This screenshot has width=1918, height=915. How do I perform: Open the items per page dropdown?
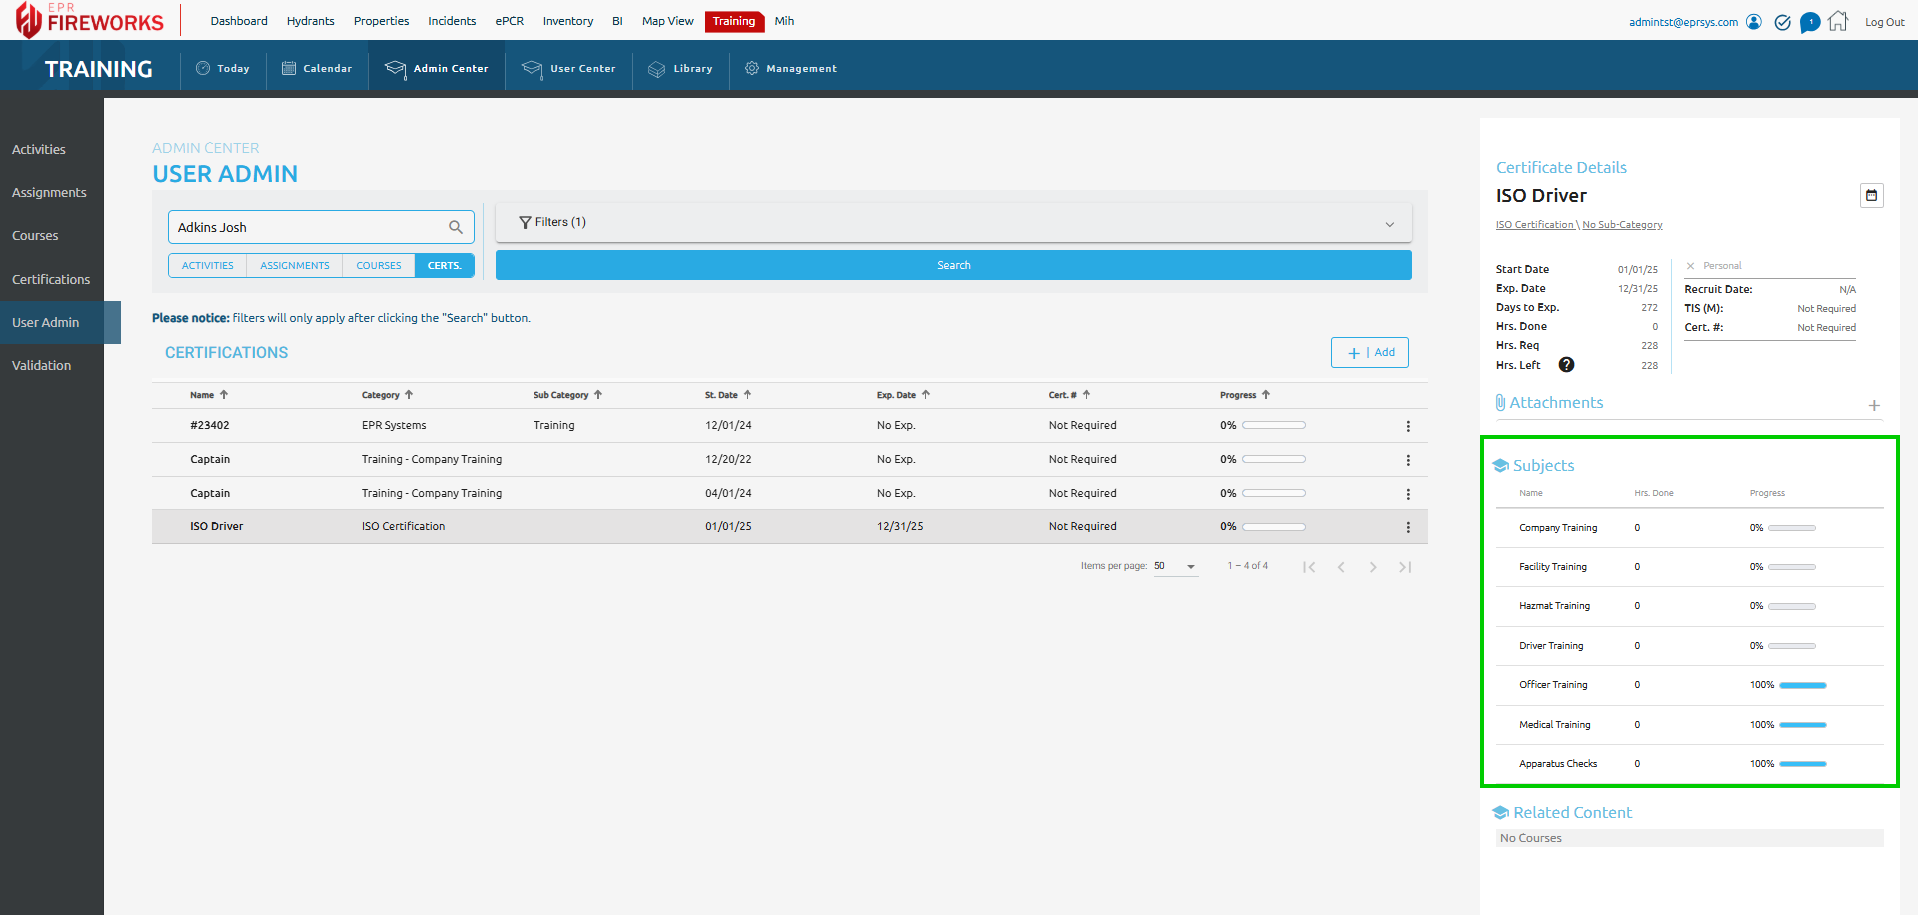tap(1175, 566)
